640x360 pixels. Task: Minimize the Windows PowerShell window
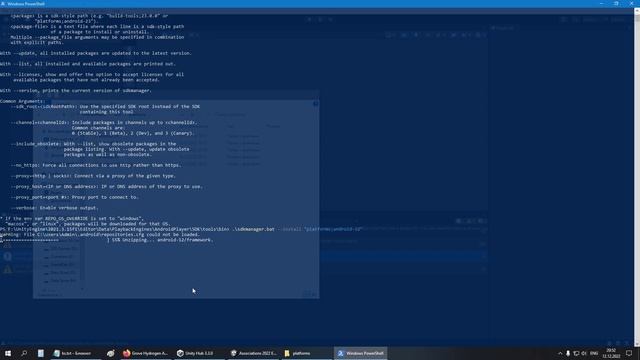point(602,4)
